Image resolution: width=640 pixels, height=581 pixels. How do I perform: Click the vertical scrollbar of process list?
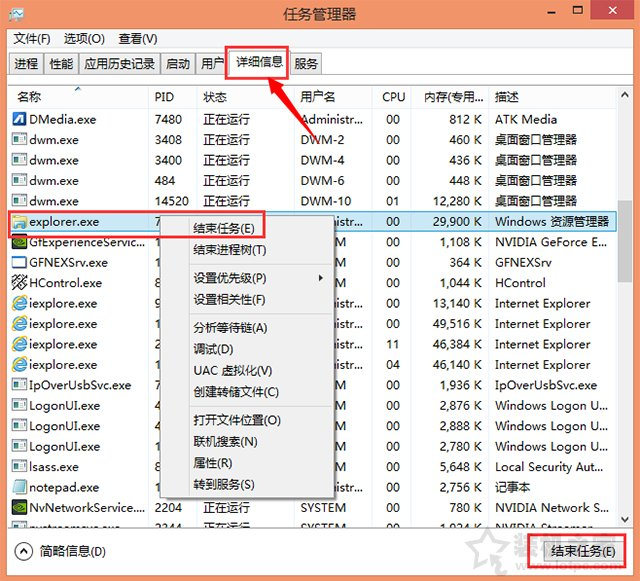click(626, 300)
